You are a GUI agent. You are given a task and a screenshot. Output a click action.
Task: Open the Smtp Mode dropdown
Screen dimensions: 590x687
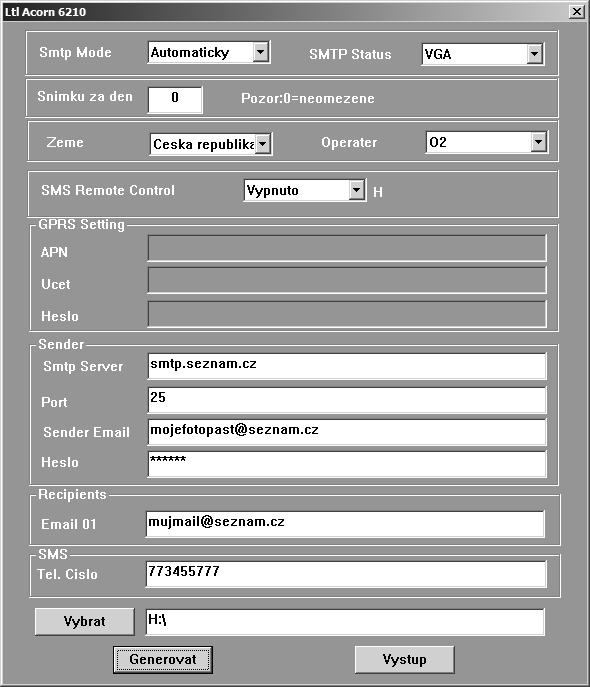[209, 53]
